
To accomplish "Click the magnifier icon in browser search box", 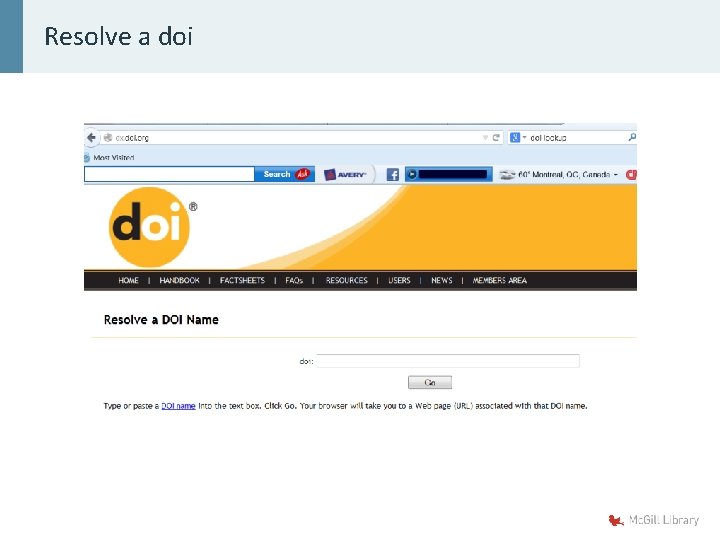I will [x=632, y=137].
